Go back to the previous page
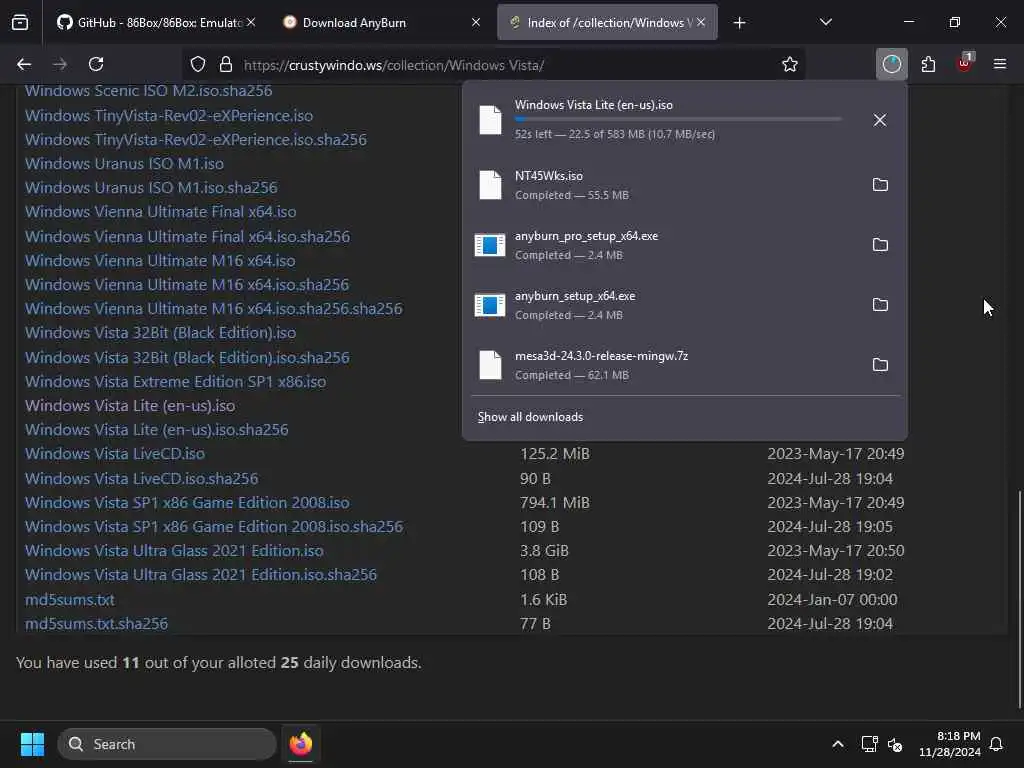This screenshot has height=768, width=1024. click(x=24, y=64)
